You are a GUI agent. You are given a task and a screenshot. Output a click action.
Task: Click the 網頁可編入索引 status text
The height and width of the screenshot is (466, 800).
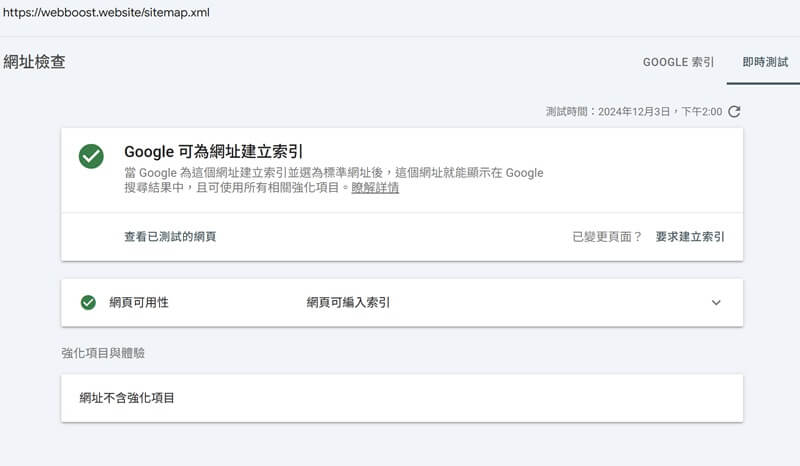point(348,303)
